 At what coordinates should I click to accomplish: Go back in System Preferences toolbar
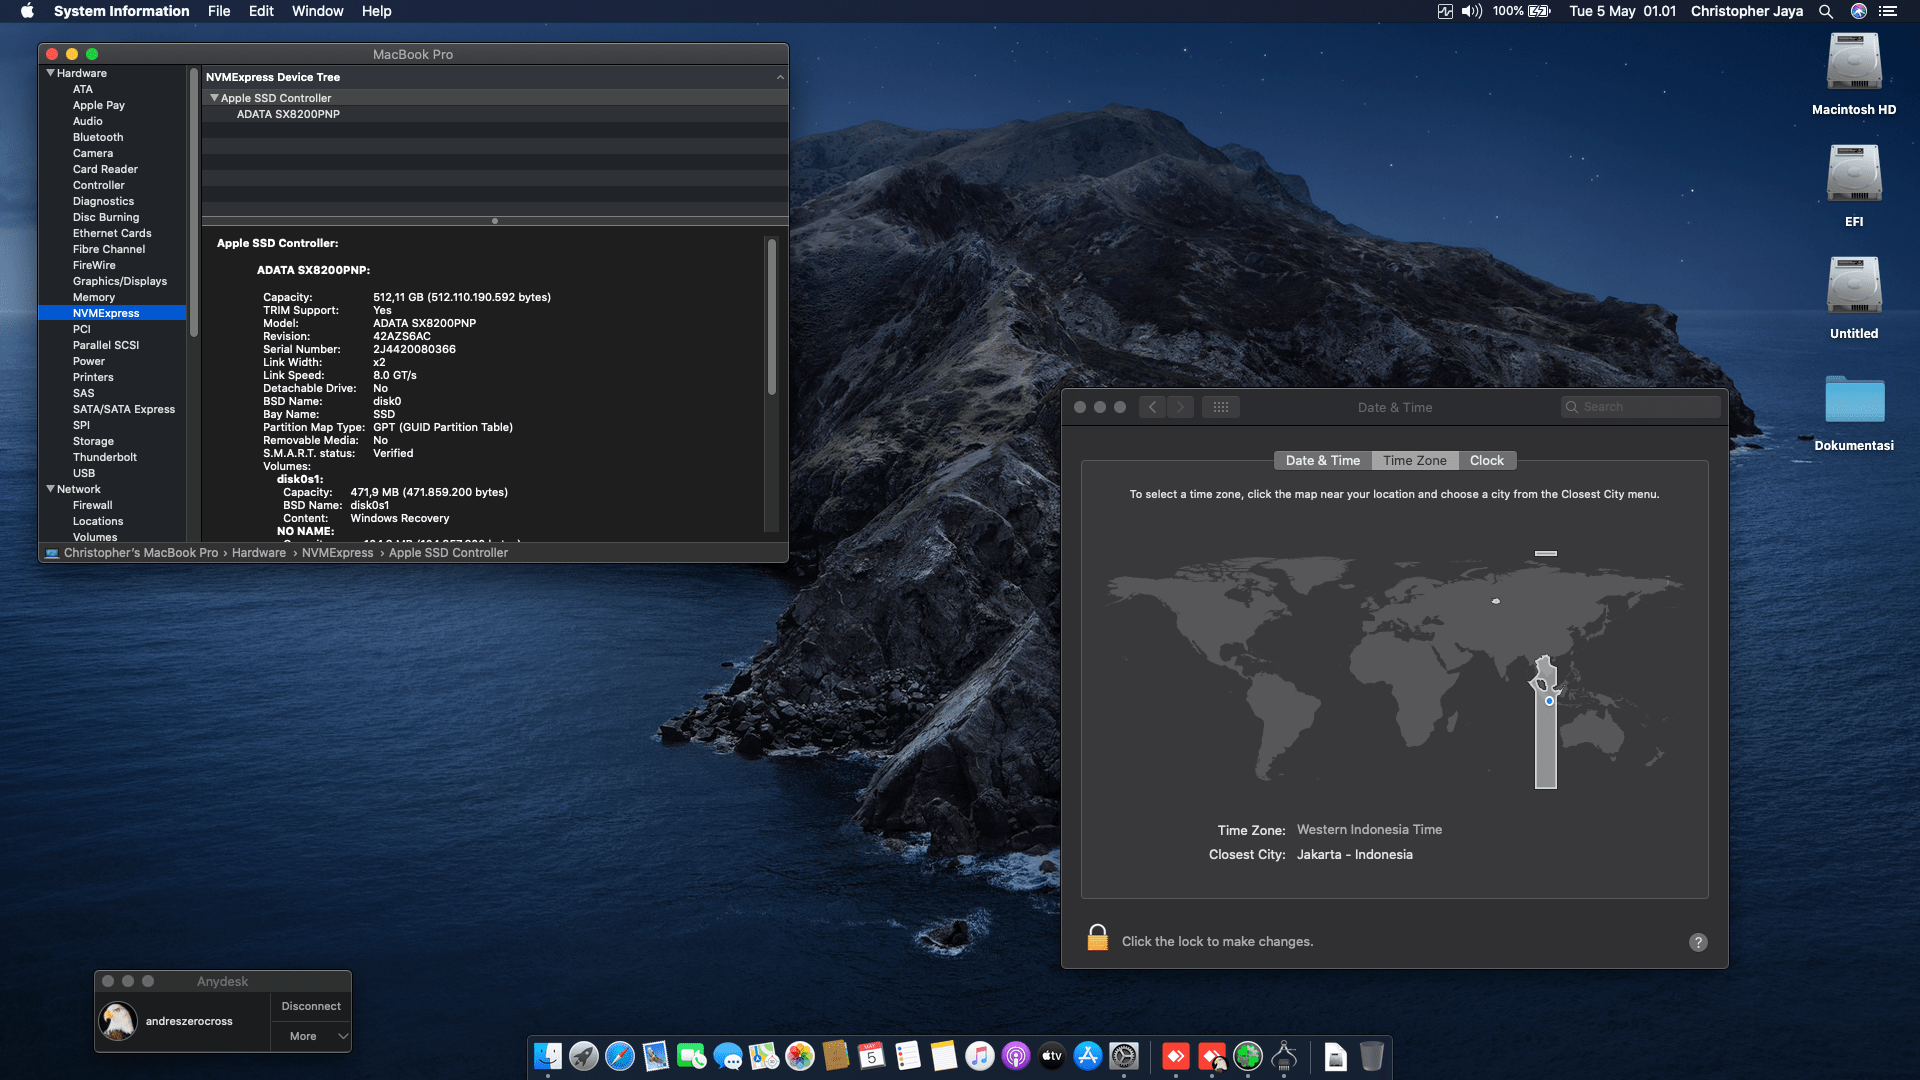pyautogui.click(x=1152, y=407)
